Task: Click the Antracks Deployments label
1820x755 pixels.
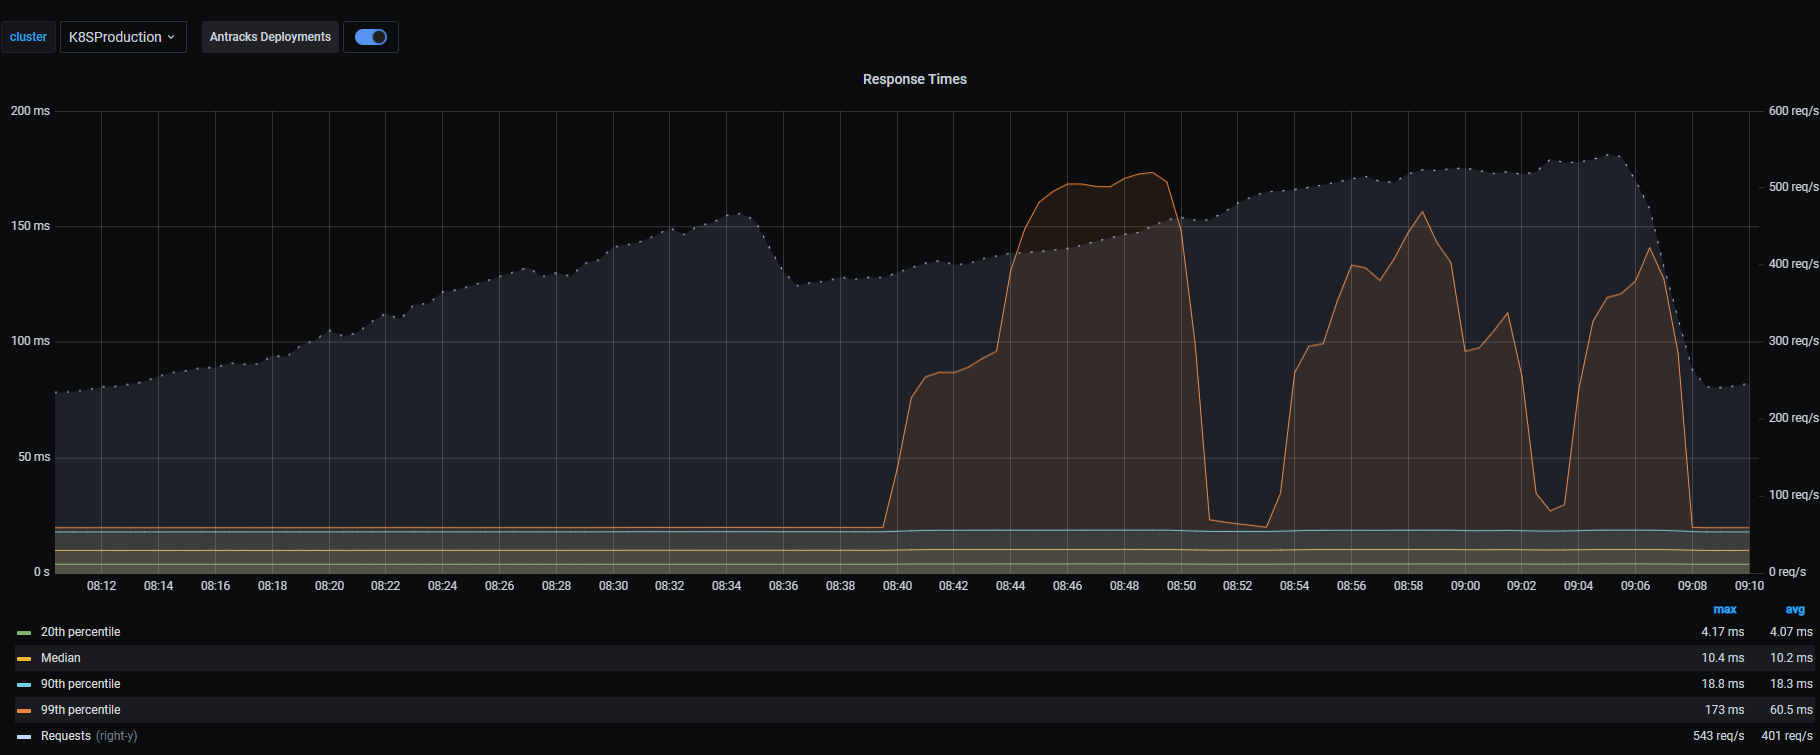Action: 270,37
